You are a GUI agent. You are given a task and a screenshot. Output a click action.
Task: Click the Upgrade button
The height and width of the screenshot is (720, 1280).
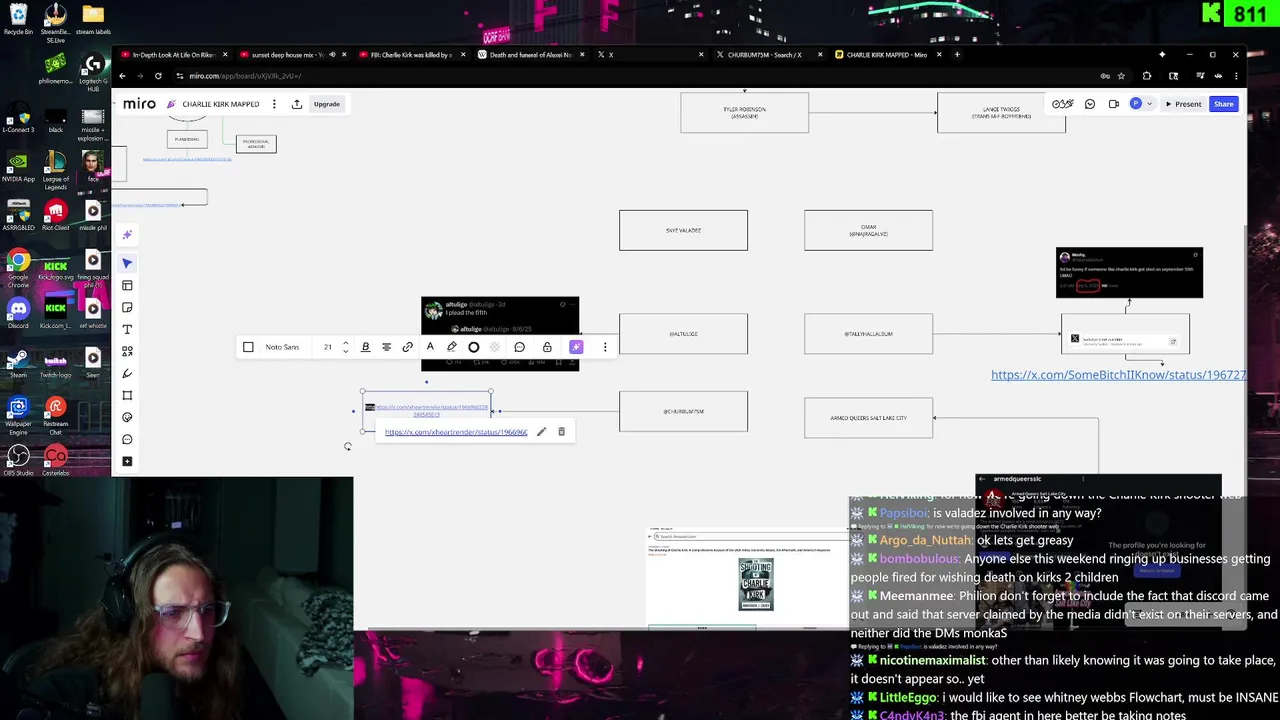[327, 104]
